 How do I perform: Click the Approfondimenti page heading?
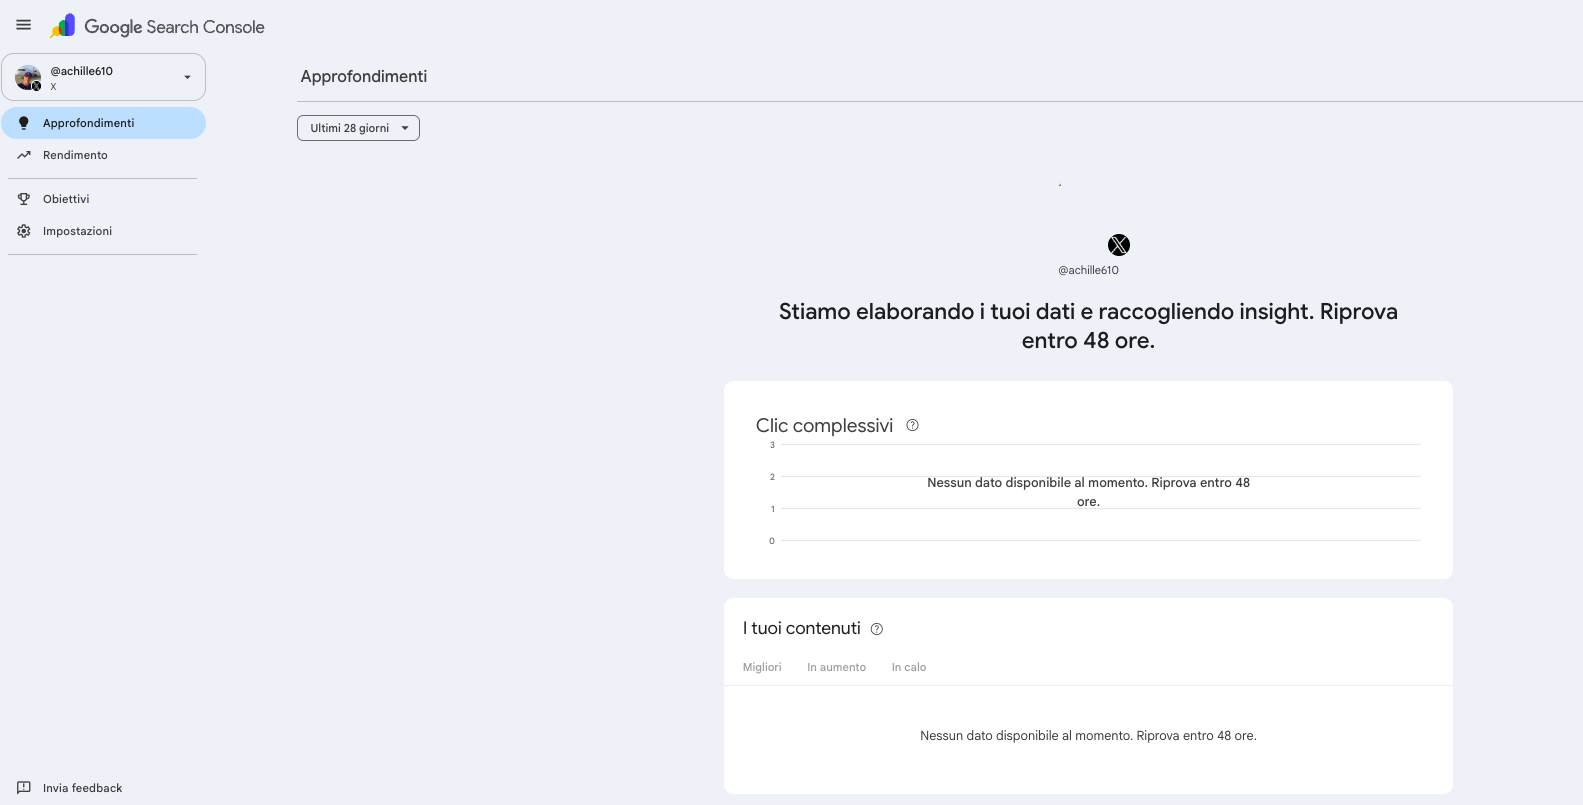click(364, 76)
